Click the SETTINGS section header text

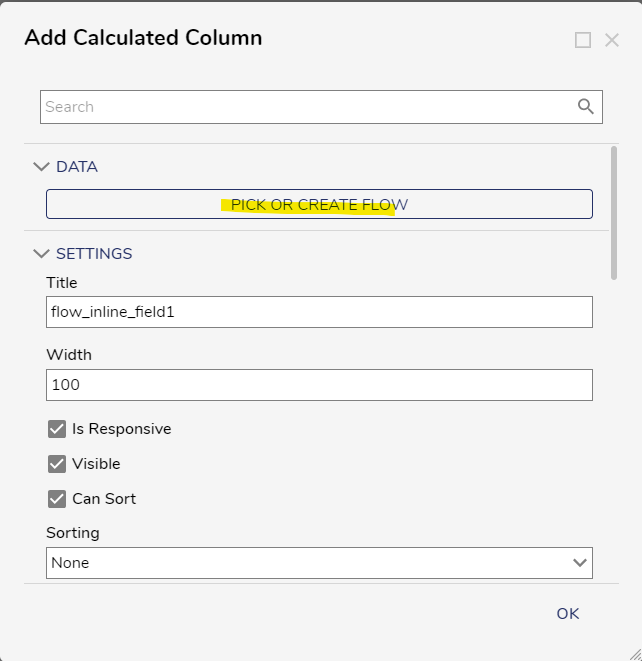pos(94,254)
